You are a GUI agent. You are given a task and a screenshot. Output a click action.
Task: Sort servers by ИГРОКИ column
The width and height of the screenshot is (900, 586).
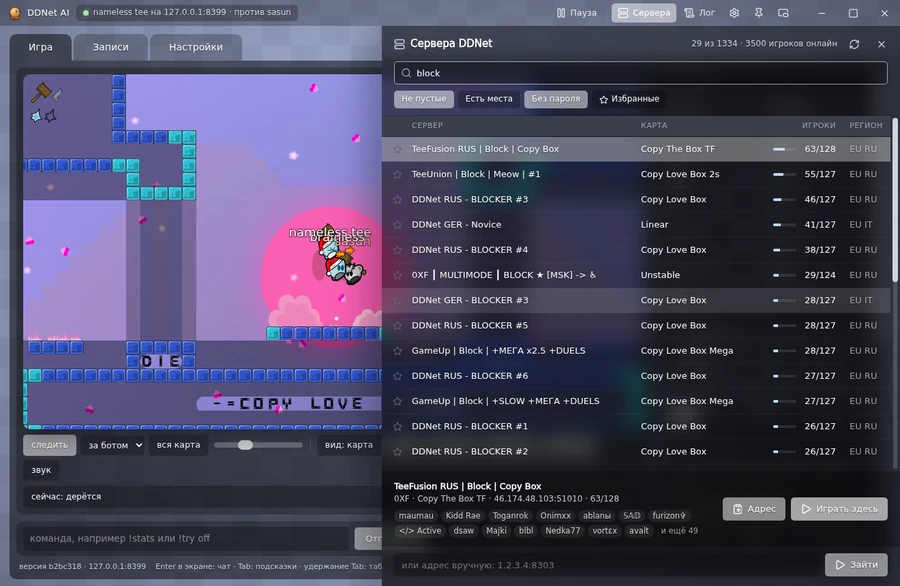pos(818,125)
